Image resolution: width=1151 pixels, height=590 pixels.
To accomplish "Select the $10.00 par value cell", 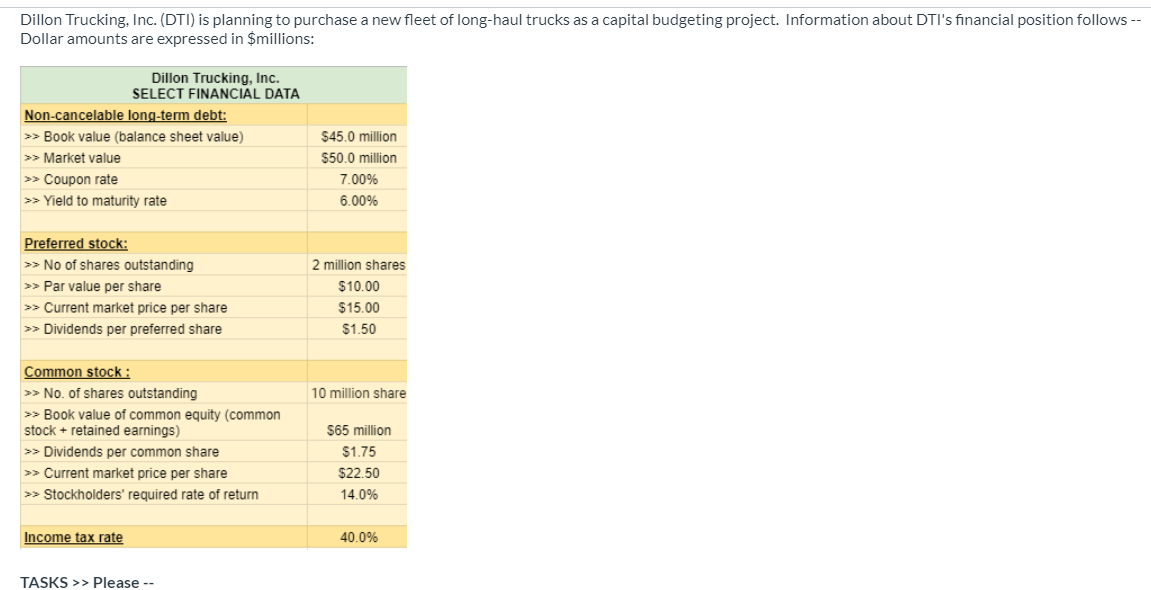I will point(358,287).
